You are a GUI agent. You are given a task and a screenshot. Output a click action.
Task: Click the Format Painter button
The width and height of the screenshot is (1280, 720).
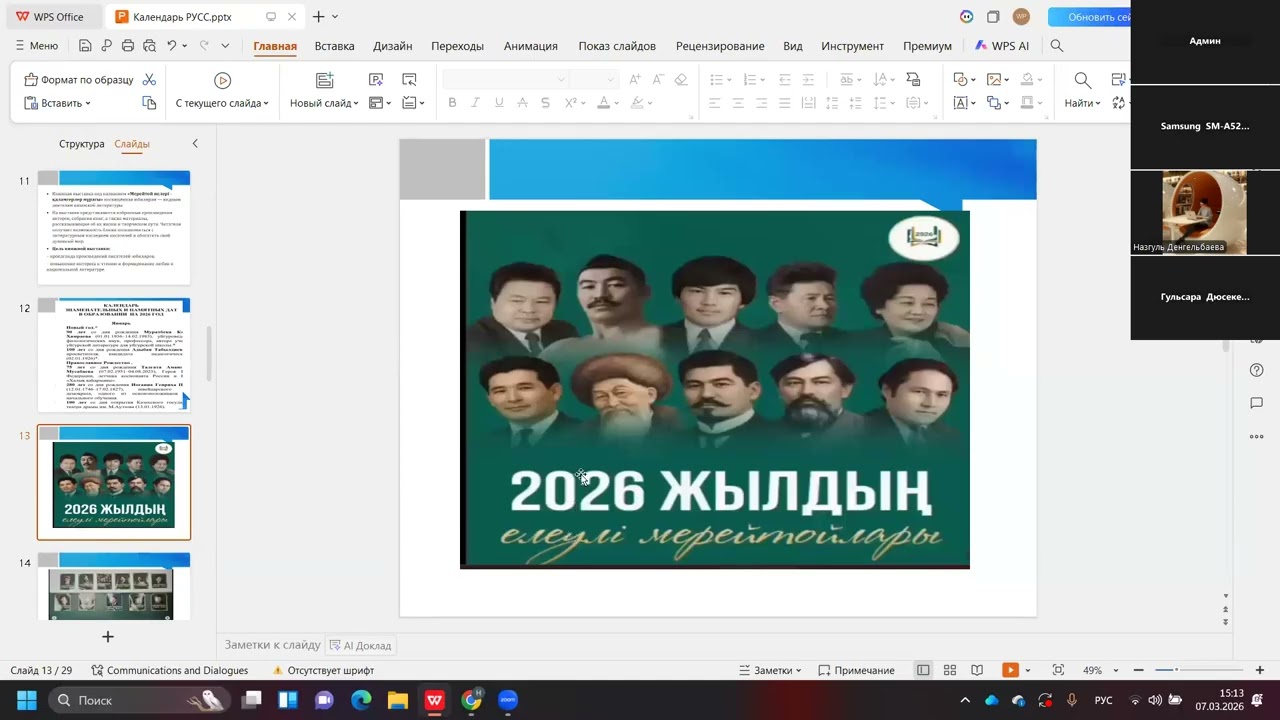click(x=78, y=80)
